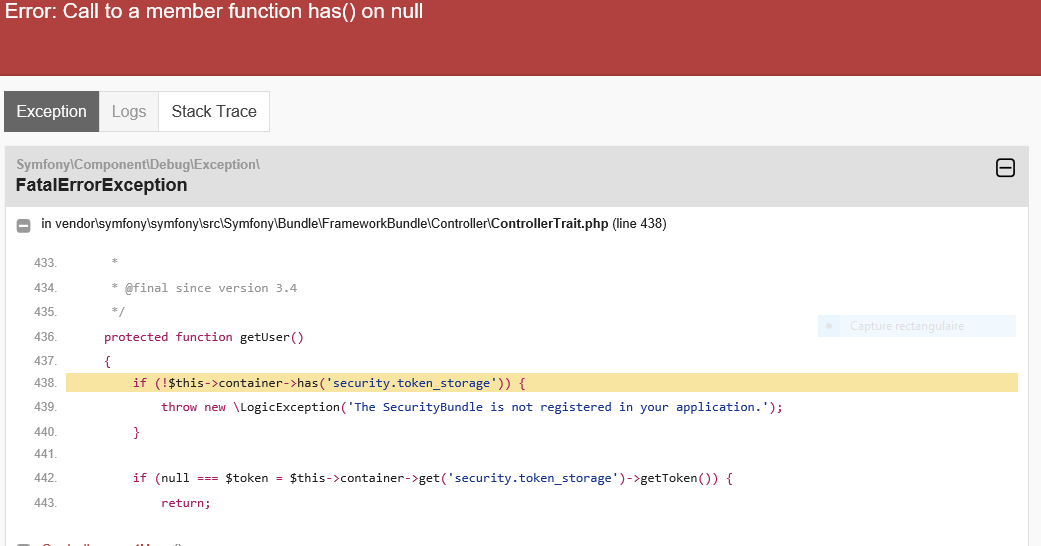This screenshot has height=546, width=1041.
Task: Open the Logs tab
Action: point(129,112)
